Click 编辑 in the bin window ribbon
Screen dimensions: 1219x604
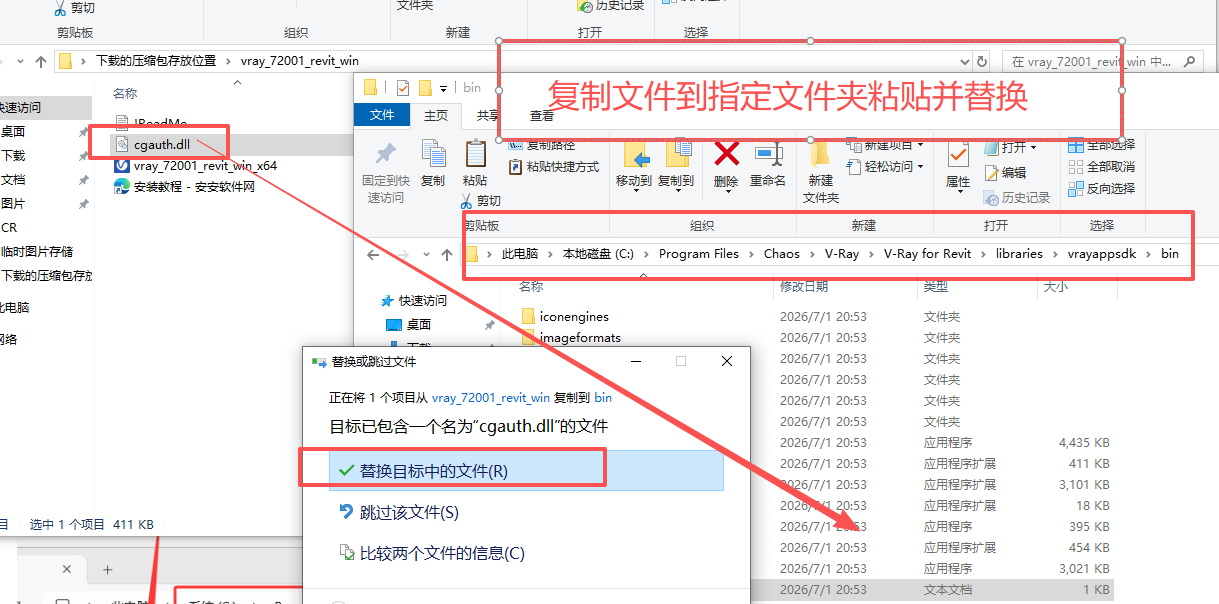(1005, 173)
